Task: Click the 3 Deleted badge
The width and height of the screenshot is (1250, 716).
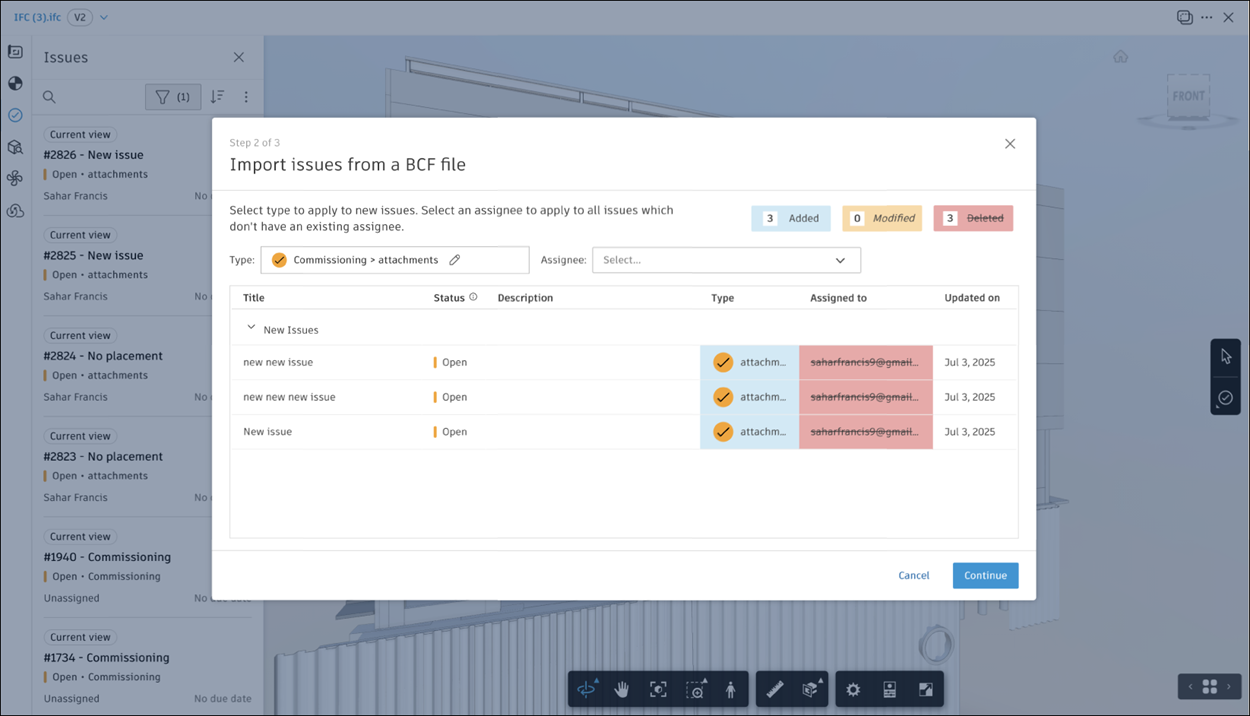Action: 973,218
